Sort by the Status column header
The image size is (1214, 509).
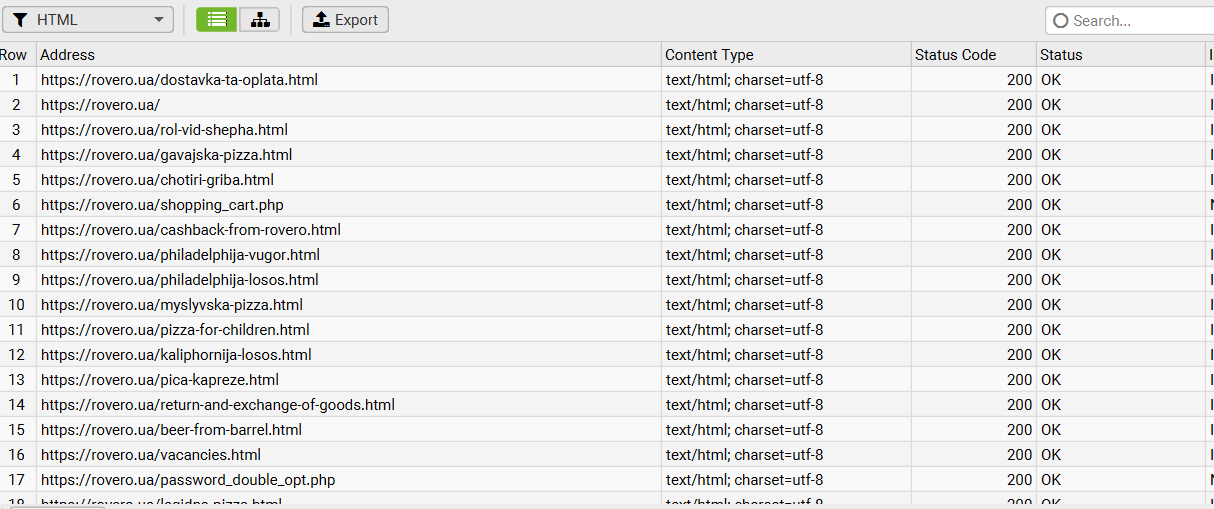[x=1061, y=55]
